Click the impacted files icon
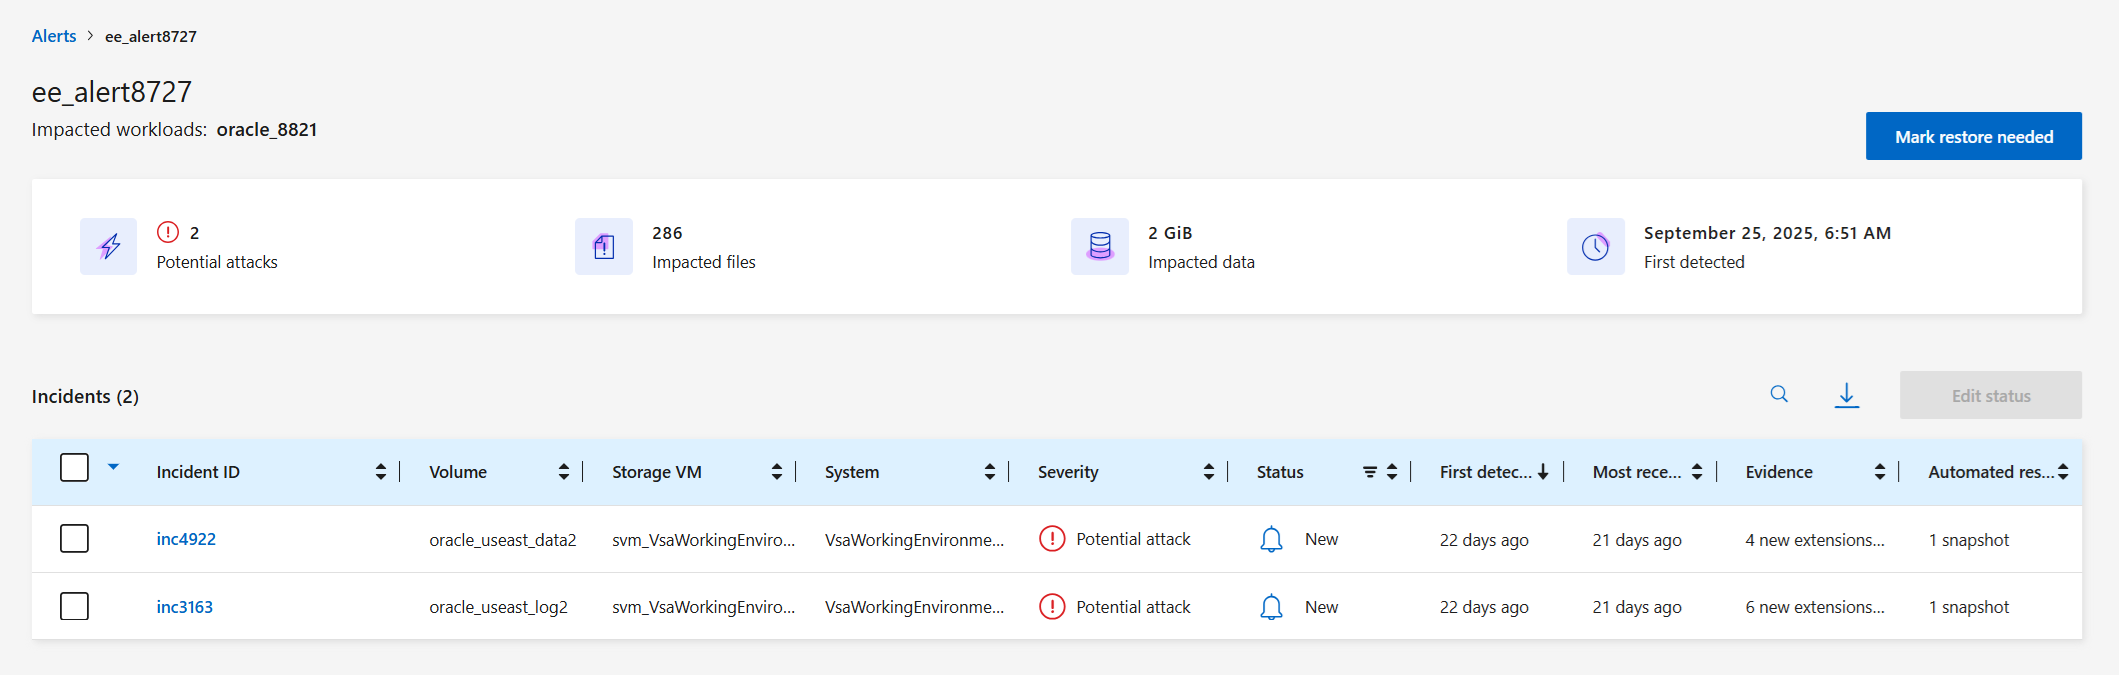This screenshot has height=675, width=2119. [604, 246]
